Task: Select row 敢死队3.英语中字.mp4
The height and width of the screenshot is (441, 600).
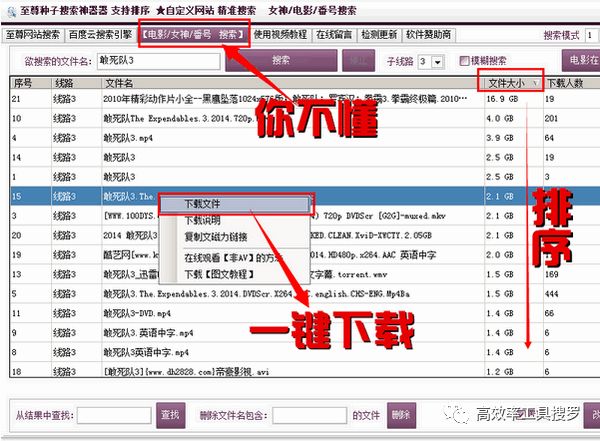Action: click(x=305, y=333)
